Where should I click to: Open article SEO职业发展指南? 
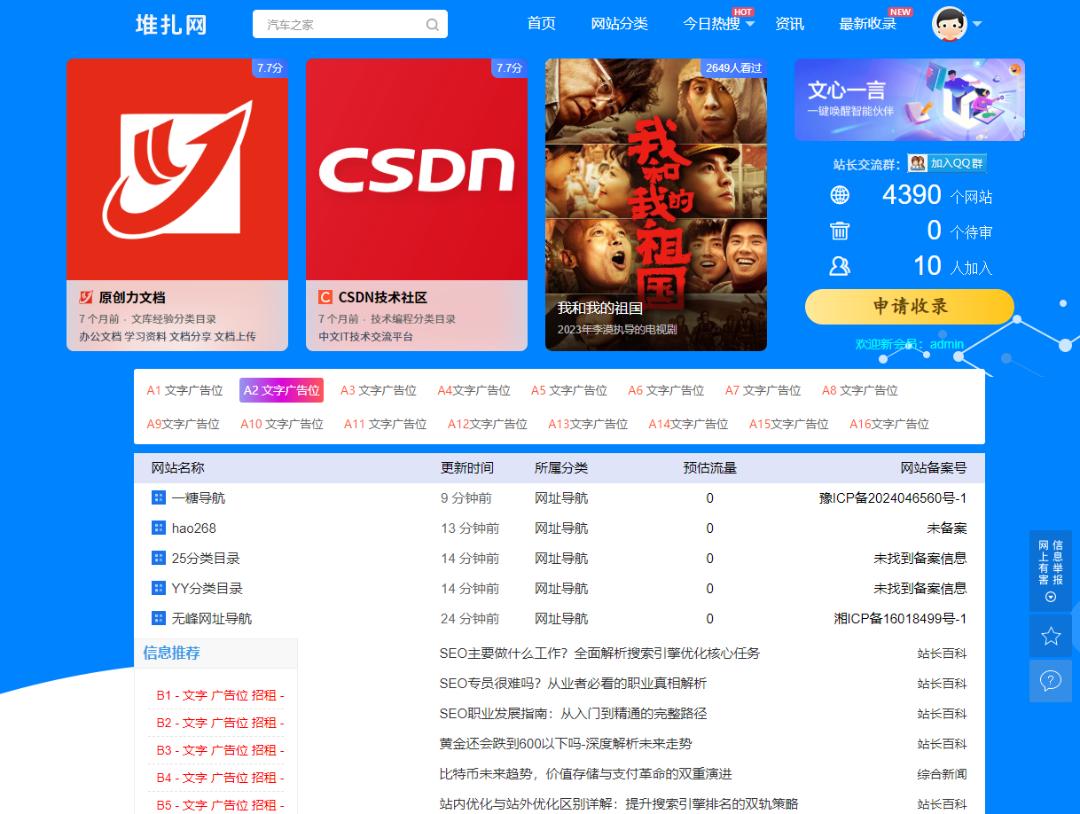573,714
